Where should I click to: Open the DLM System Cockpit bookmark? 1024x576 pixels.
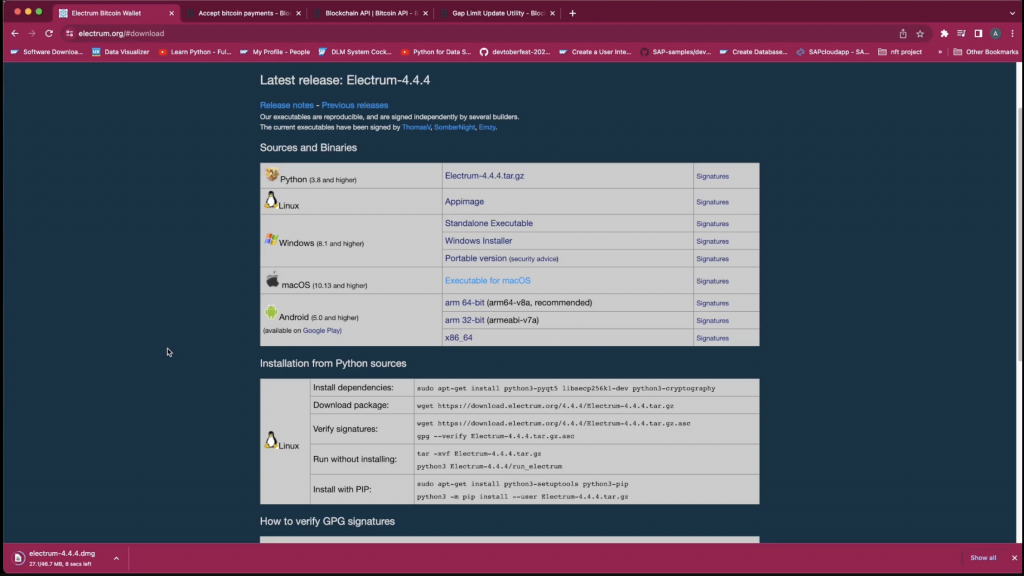(355, 52)
